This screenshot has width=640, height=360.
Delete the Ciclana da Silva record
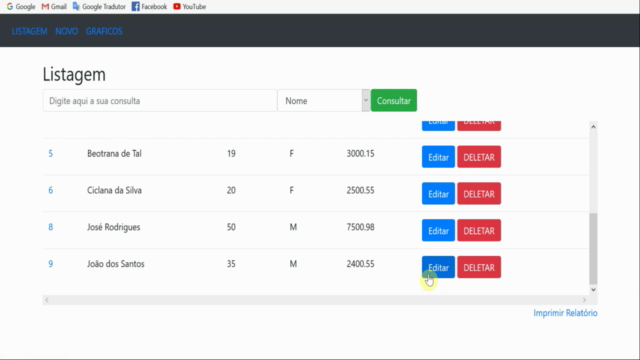point(479,194)
